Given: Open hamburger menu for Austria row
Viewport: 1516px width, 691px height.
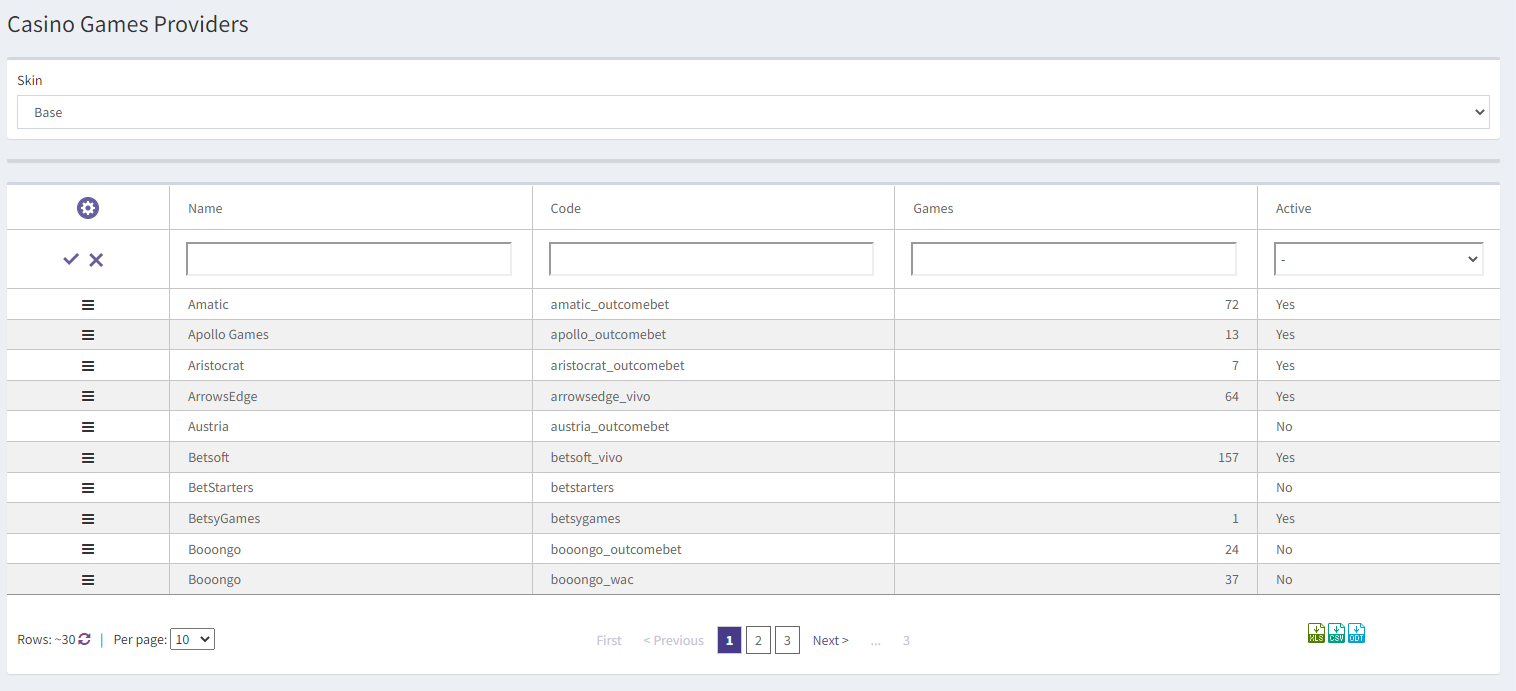Looking at the screenshot, I should pyautogui.click(x=88, y=427).
